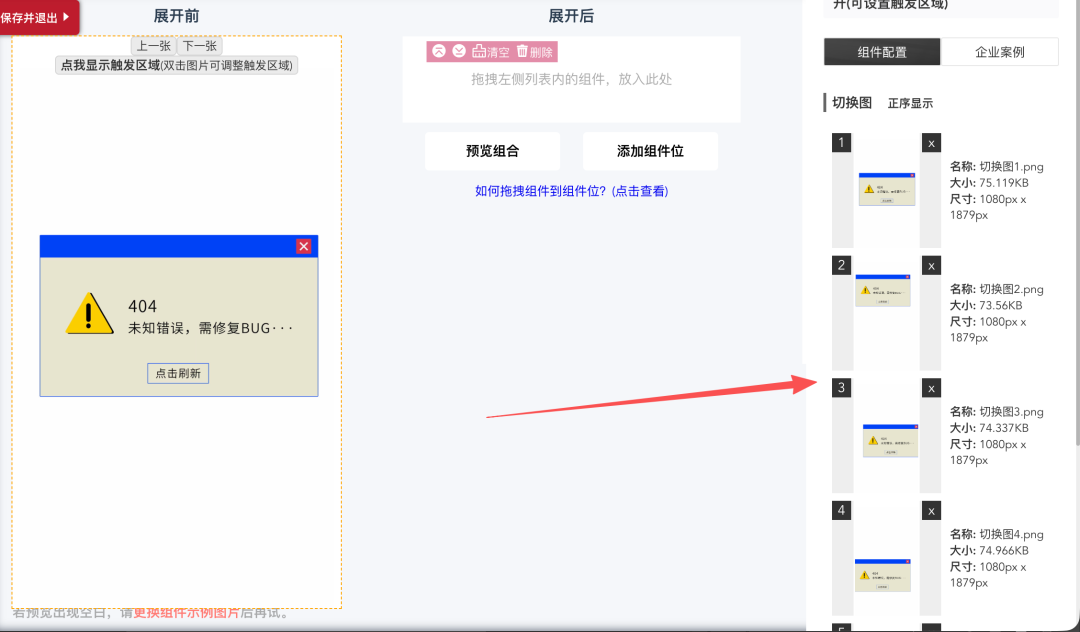Click size value 73.56KB
This screenshot has width=1080, height=632.
pyautogui.click(x=1001, y=305)
